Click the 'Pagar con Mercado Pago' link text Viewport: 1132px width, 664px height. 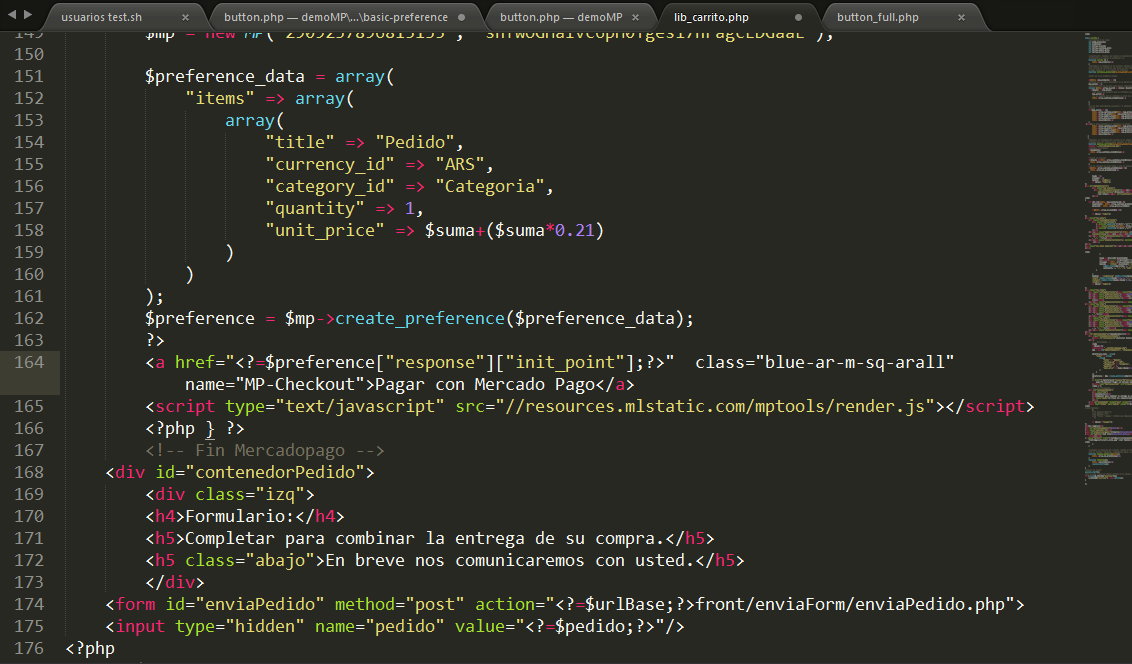click(484, 384)
